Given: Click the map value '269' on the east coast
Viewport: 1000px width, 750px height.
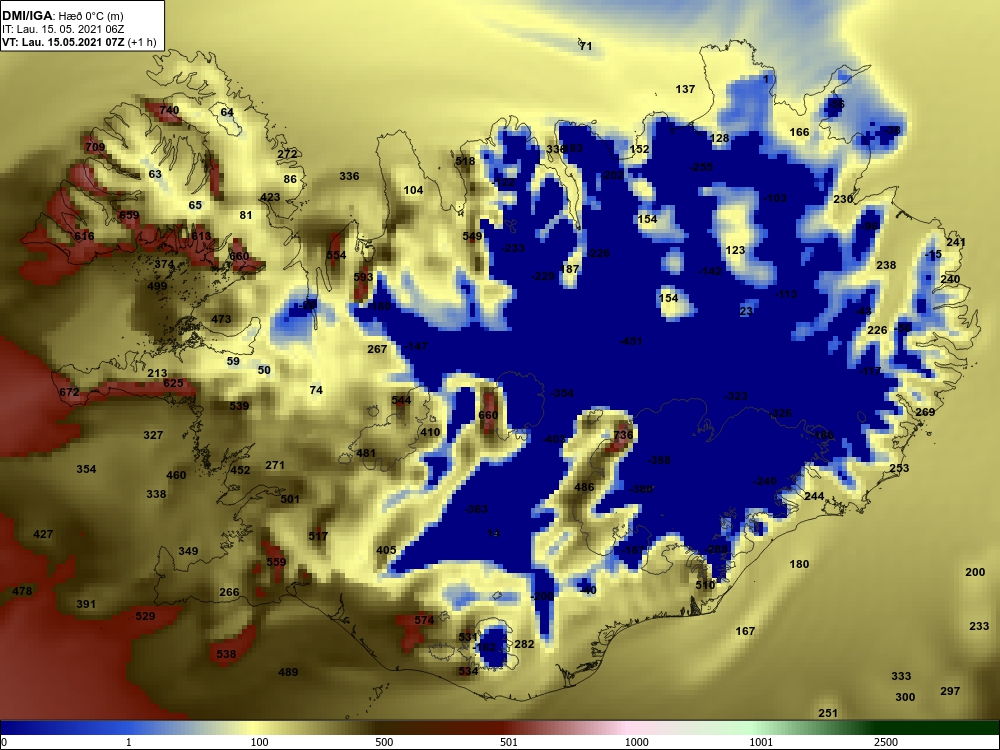Looking at the screenshot, I should [x=925, y=413].
